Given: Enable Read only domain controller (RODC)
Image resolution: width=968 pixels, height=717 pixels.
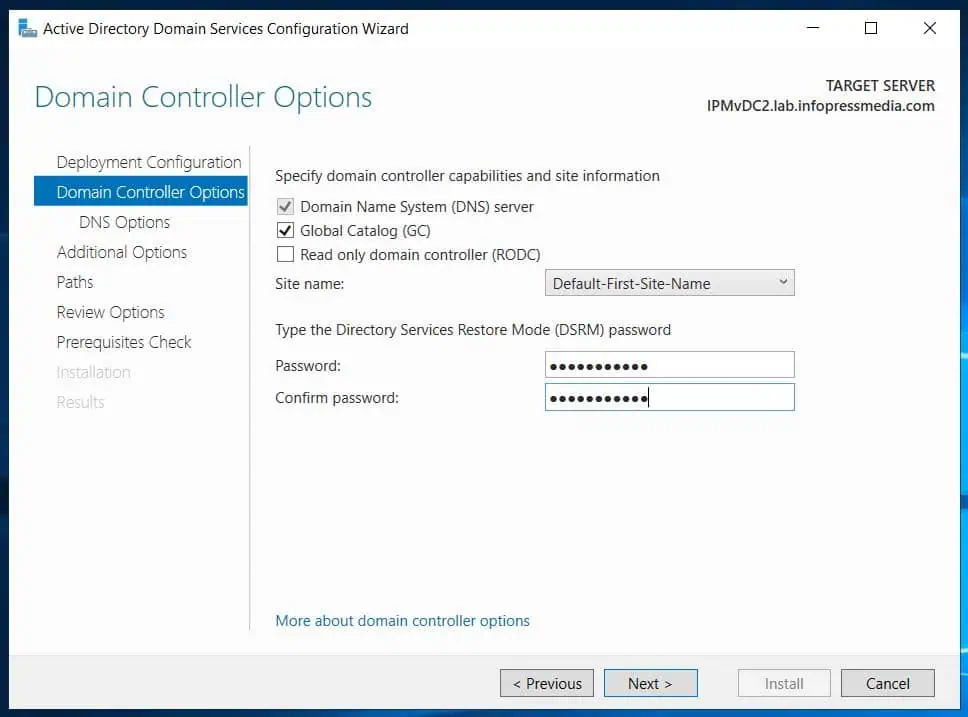Looking at the screenshot, I should (285, 254).
